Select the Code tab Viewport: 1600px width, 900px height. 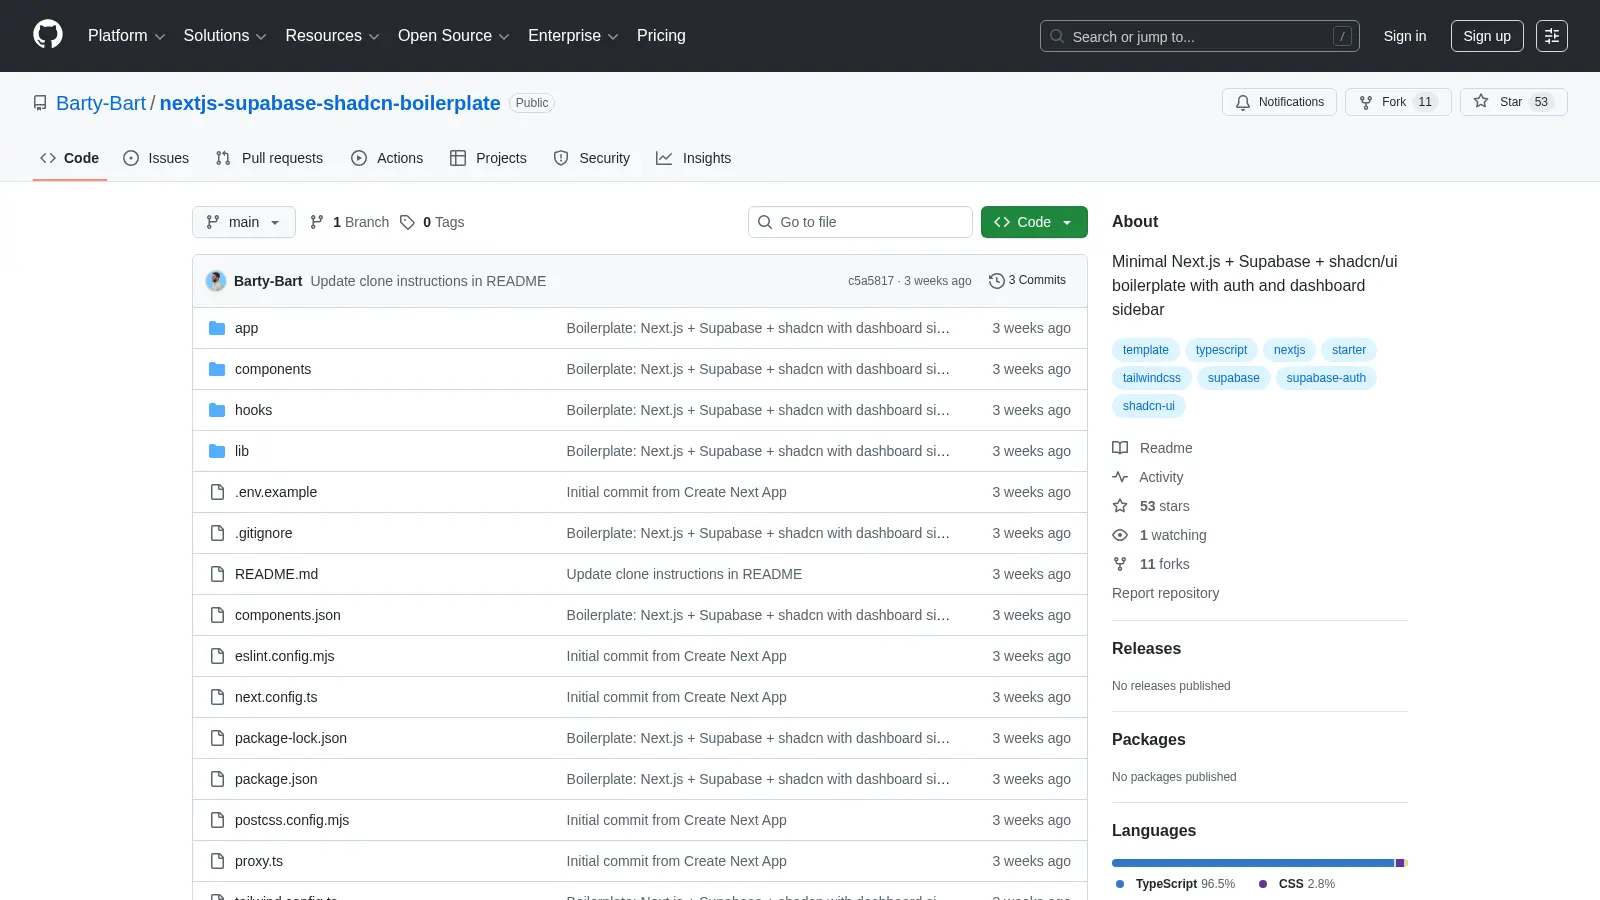point(70,158)
